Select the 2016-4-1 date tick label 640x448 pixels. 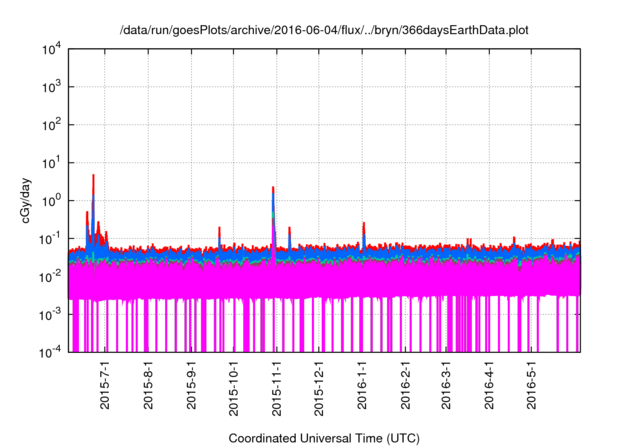point(489,384)
